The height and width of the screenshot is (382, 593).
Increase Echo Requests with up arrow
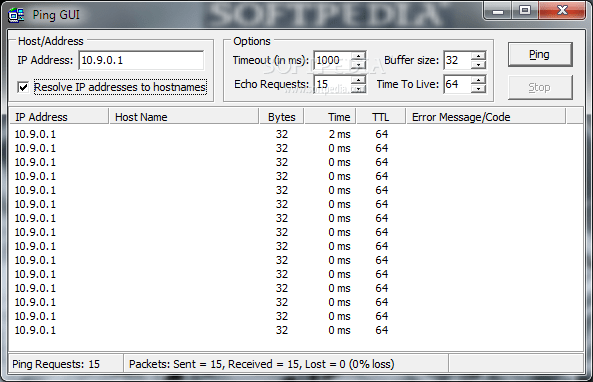click(x=359, y=80)
